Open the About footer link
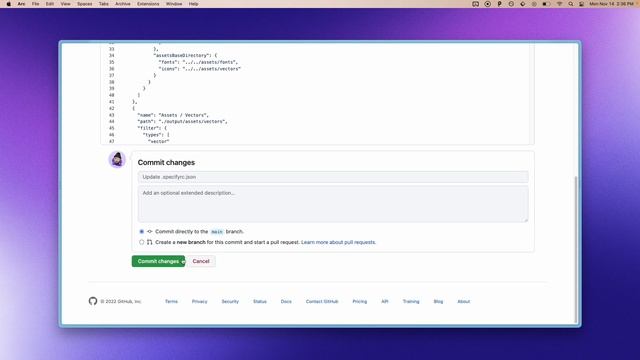The height and width of the screenshot is (360, 640). click(464, 301)
